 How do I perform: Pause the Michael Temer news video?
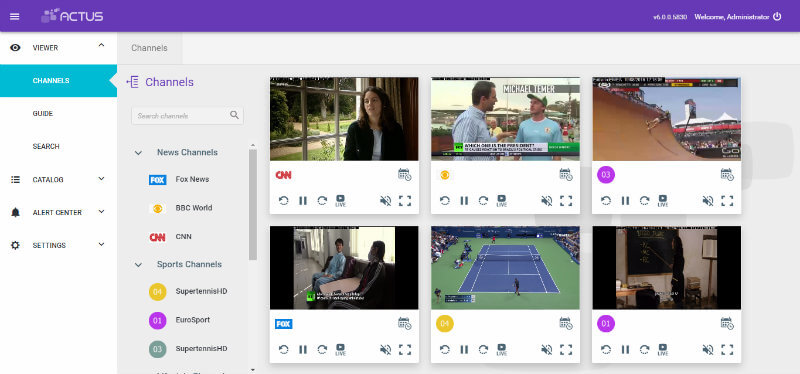point(464,201)
